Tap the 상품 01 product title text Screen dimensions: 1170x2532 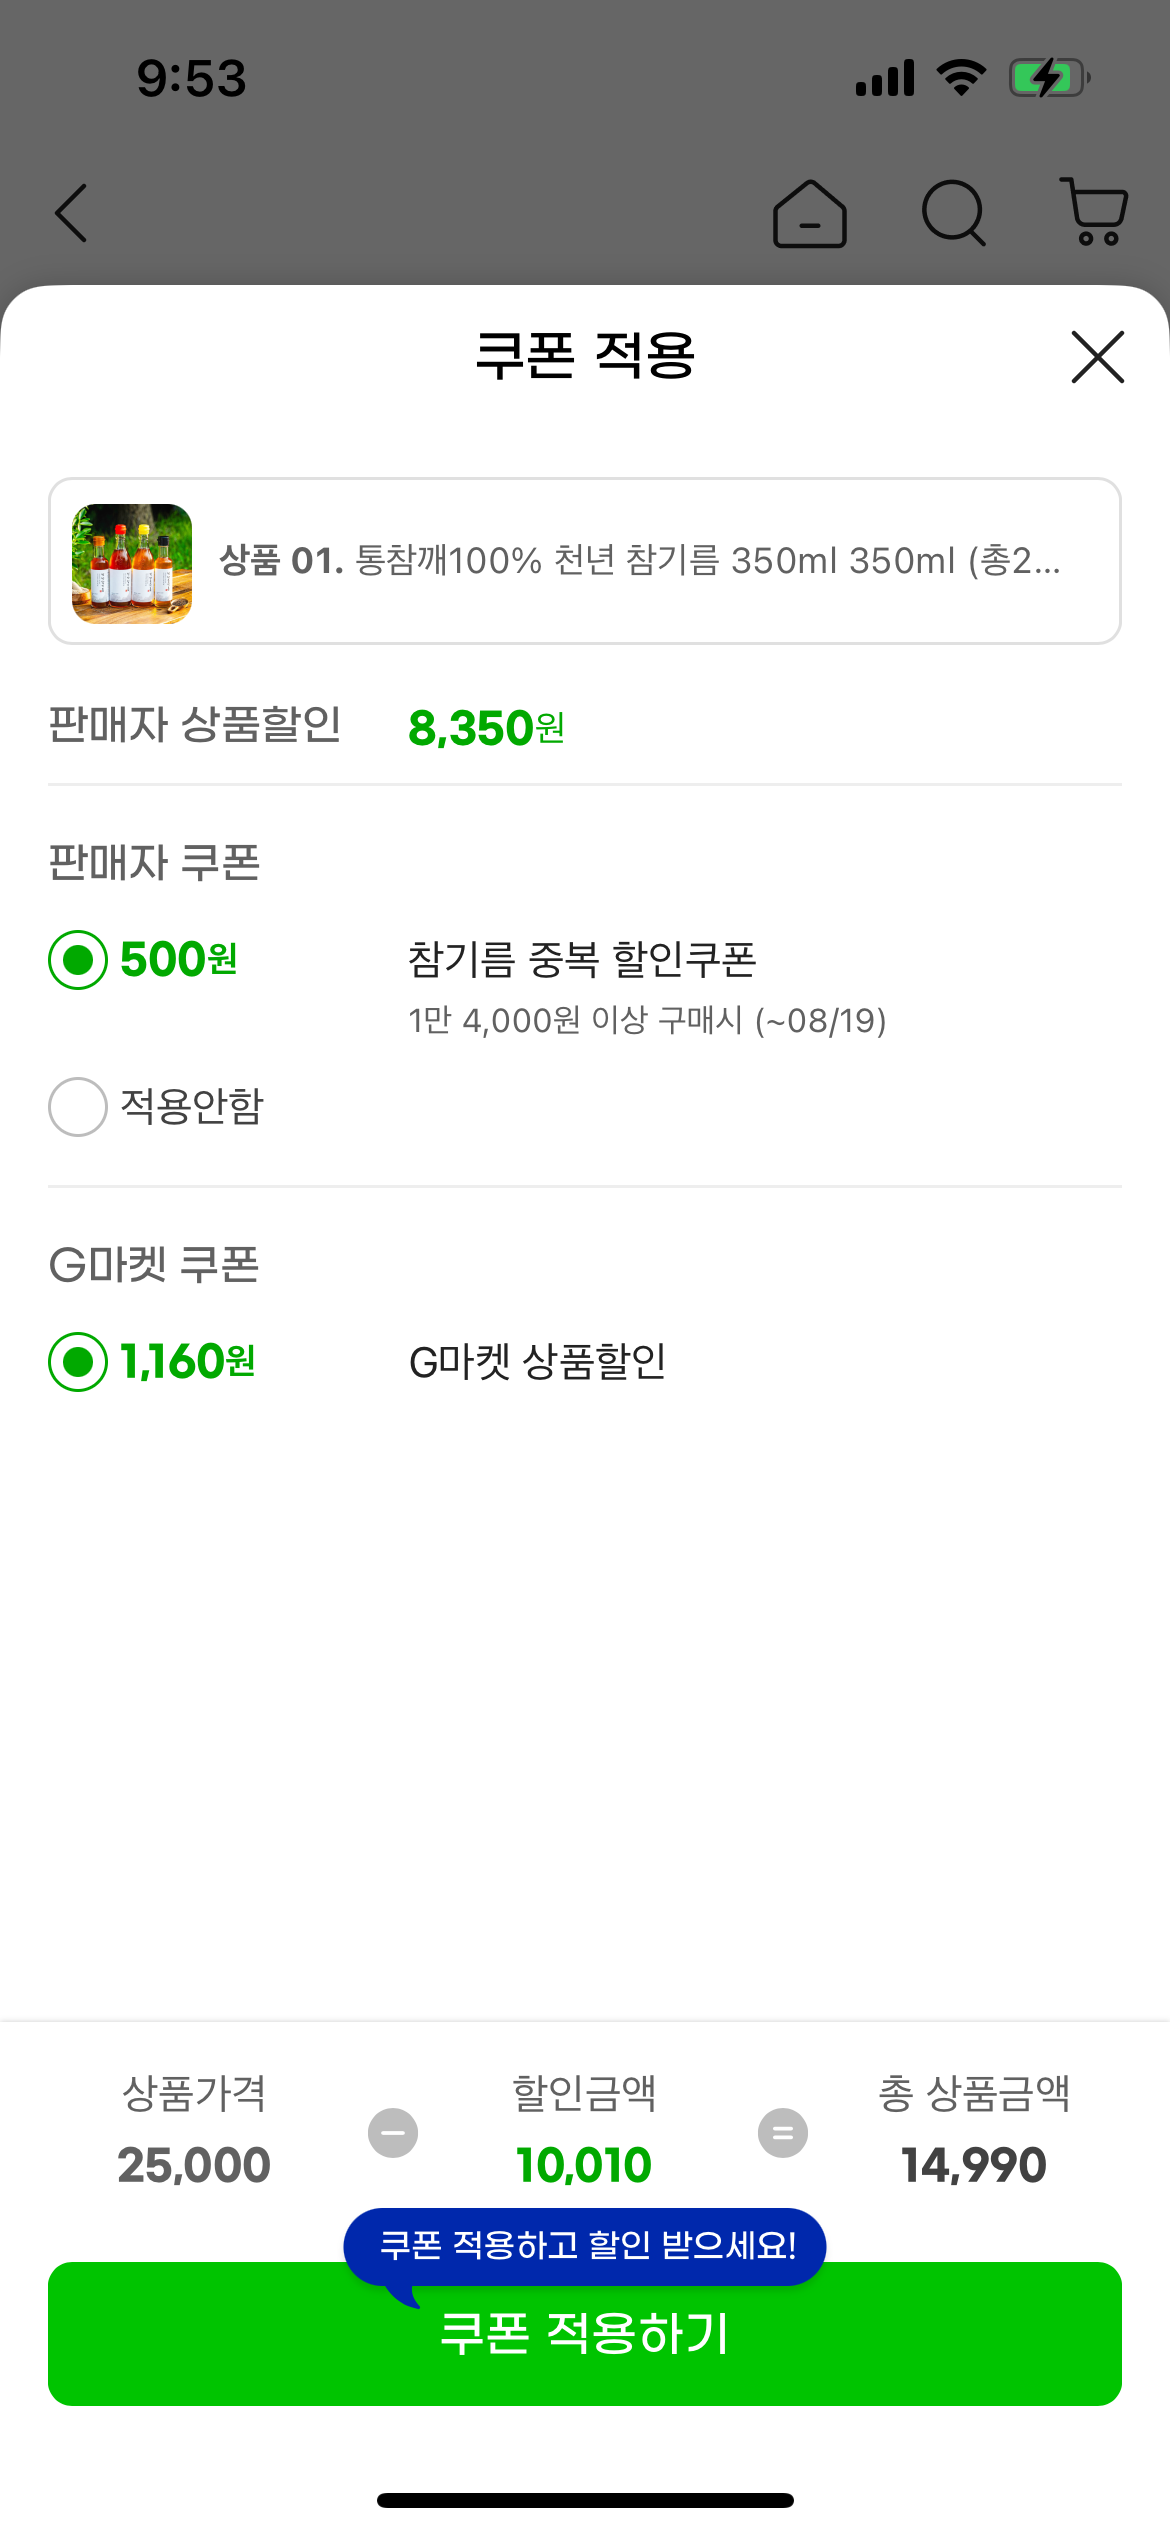[x=640, y=561]
